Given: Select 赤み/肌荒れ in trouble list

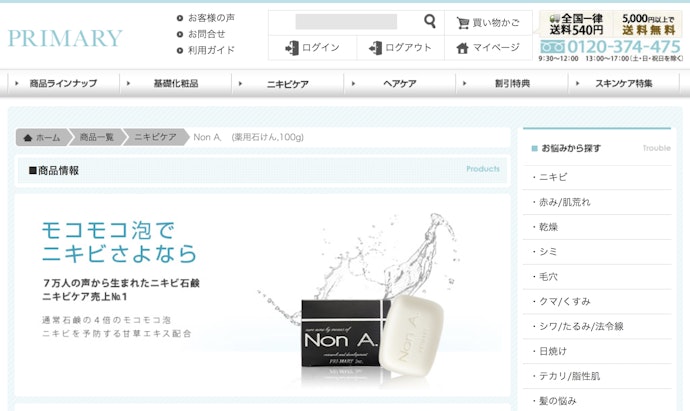Looking at the screenshot, I should pos(565,202).
